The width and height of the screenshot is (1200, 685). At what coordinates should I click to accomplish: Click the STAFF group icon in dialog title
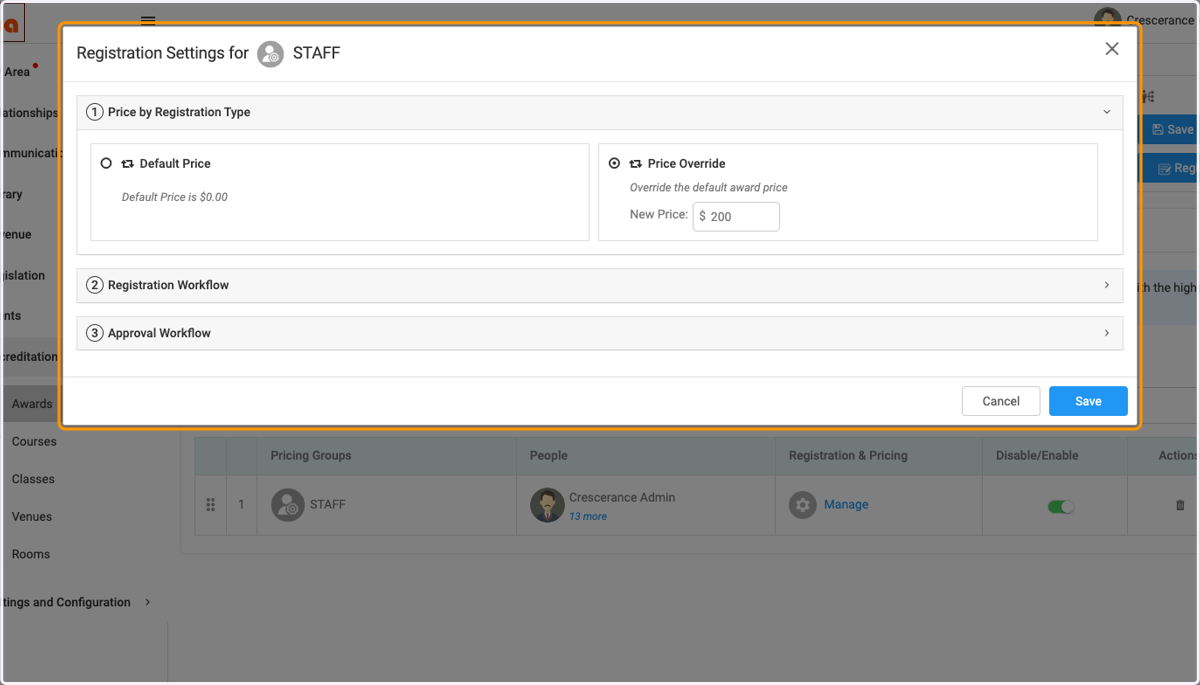click(270, 54)
